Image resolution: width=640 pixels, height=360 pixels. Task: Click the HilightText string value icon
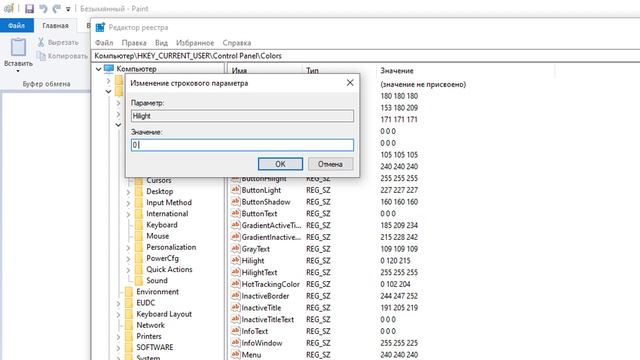coord(236,272)
